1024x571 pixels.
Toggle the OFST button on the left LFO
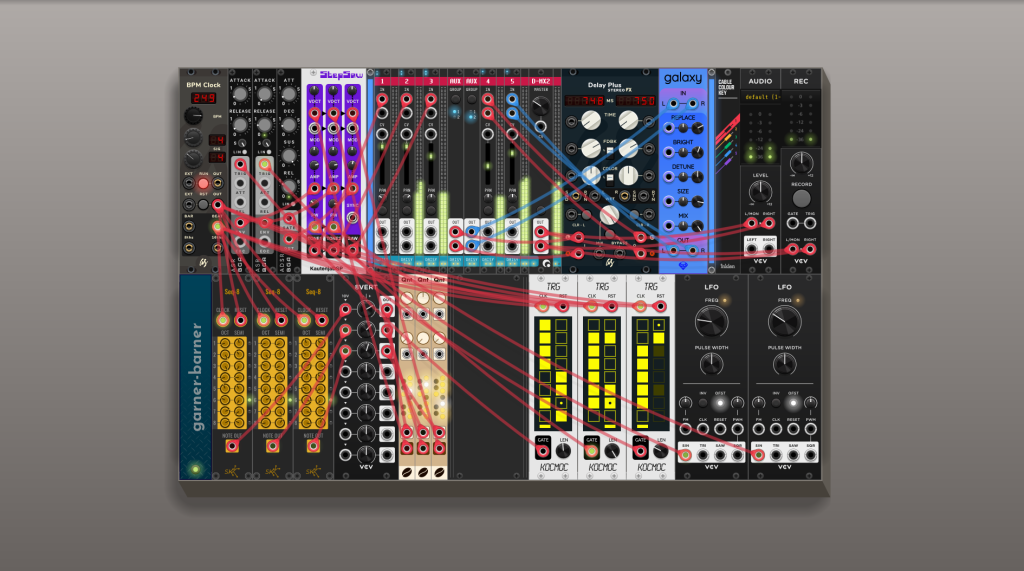pos(720,403)
